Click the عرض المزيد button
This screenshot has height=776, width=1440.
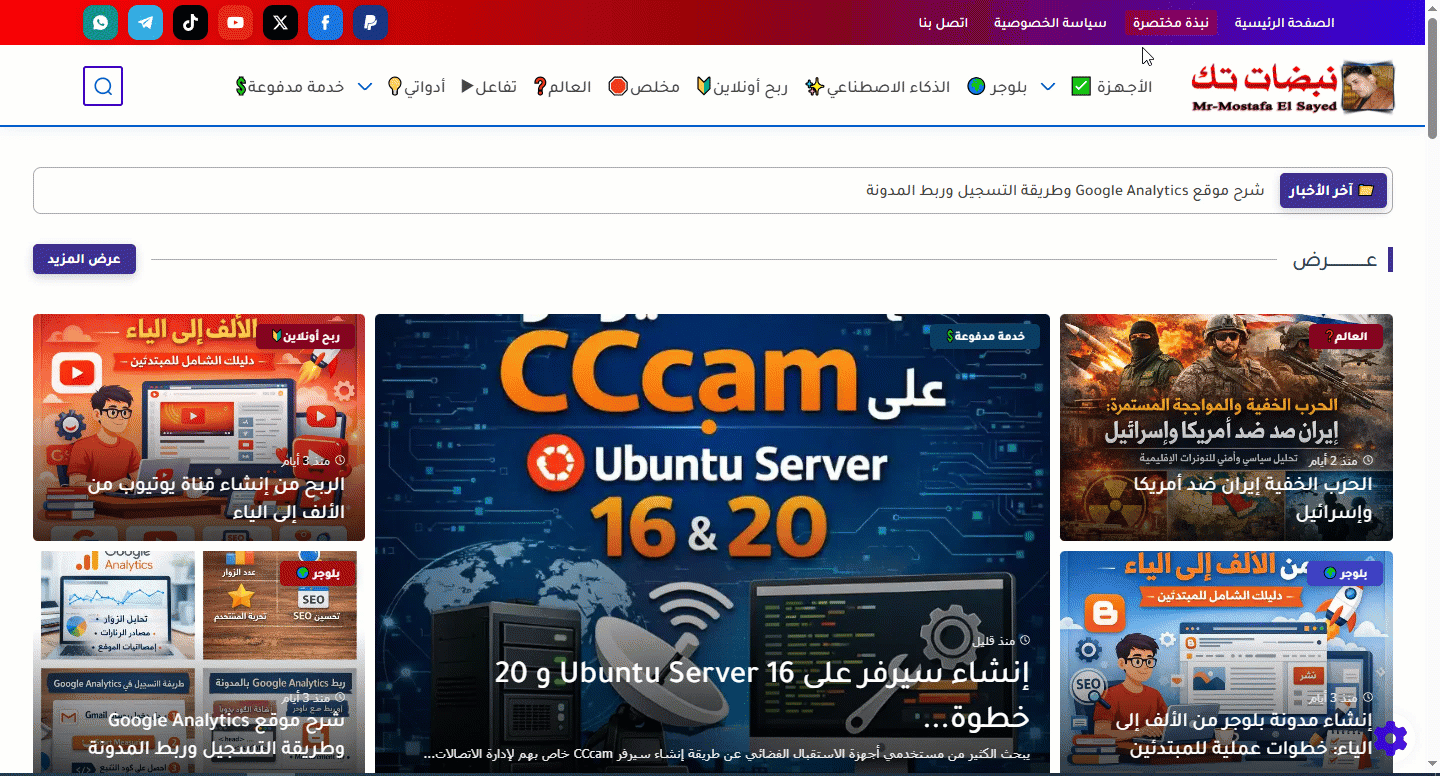coord(84,259)
